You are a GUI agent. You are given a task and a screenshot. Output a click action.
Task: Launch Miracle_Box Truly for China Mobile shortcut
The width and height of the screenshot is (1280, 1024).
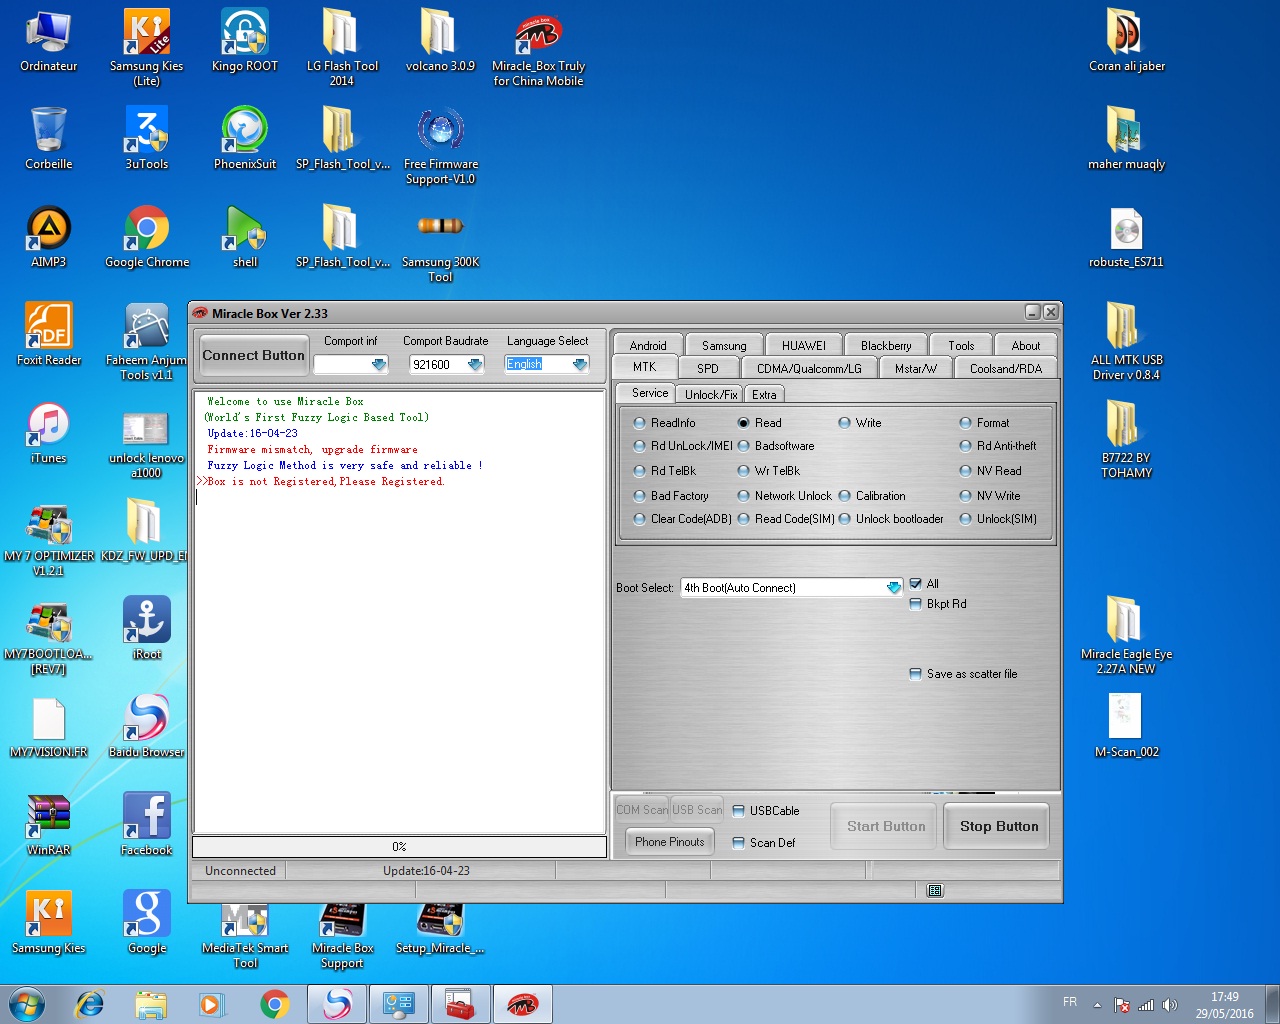pyautogui.click(x=538, y=47)
